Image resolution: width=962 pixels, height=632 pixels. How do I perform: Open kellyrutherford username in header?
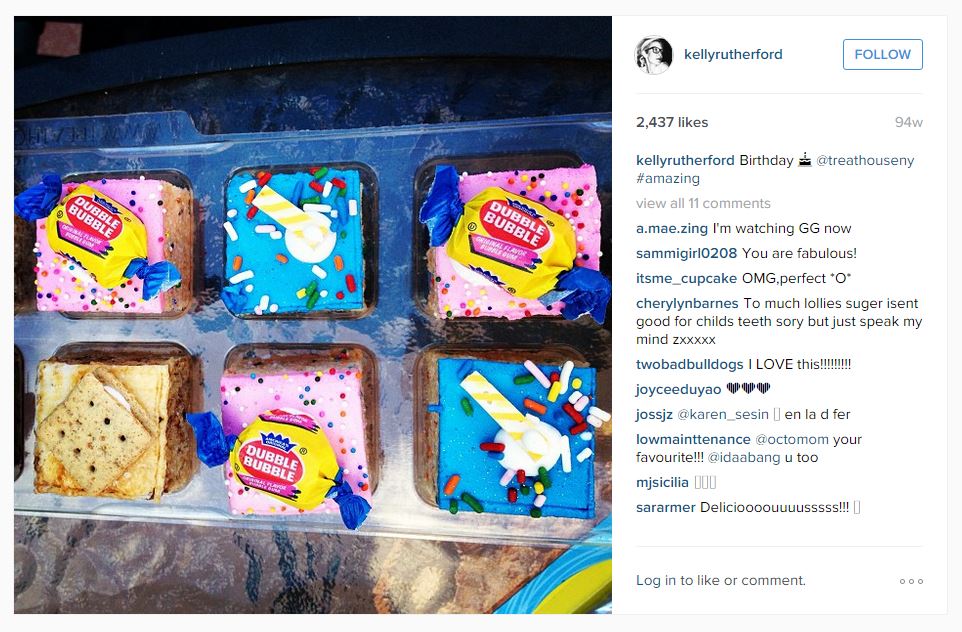pos(733,54)
